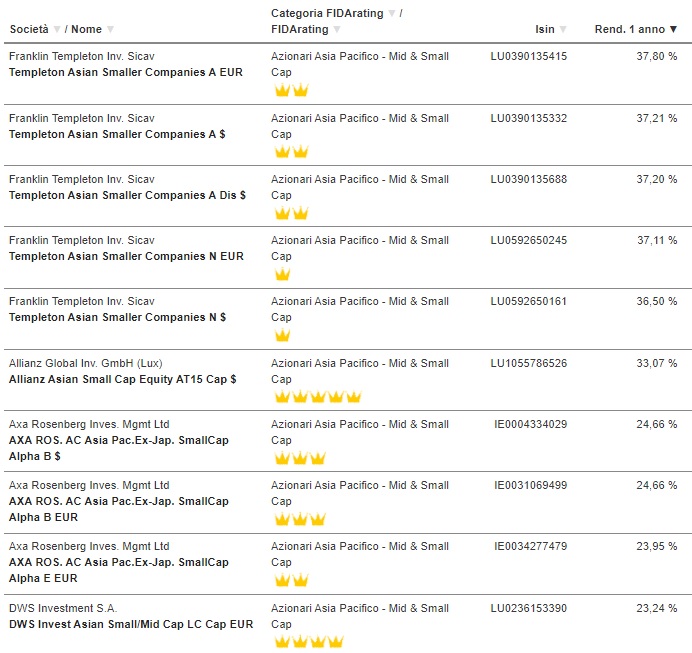
Task: Open Templeton Asian Smaller Companies A Dis $
Action: [127, 195]
